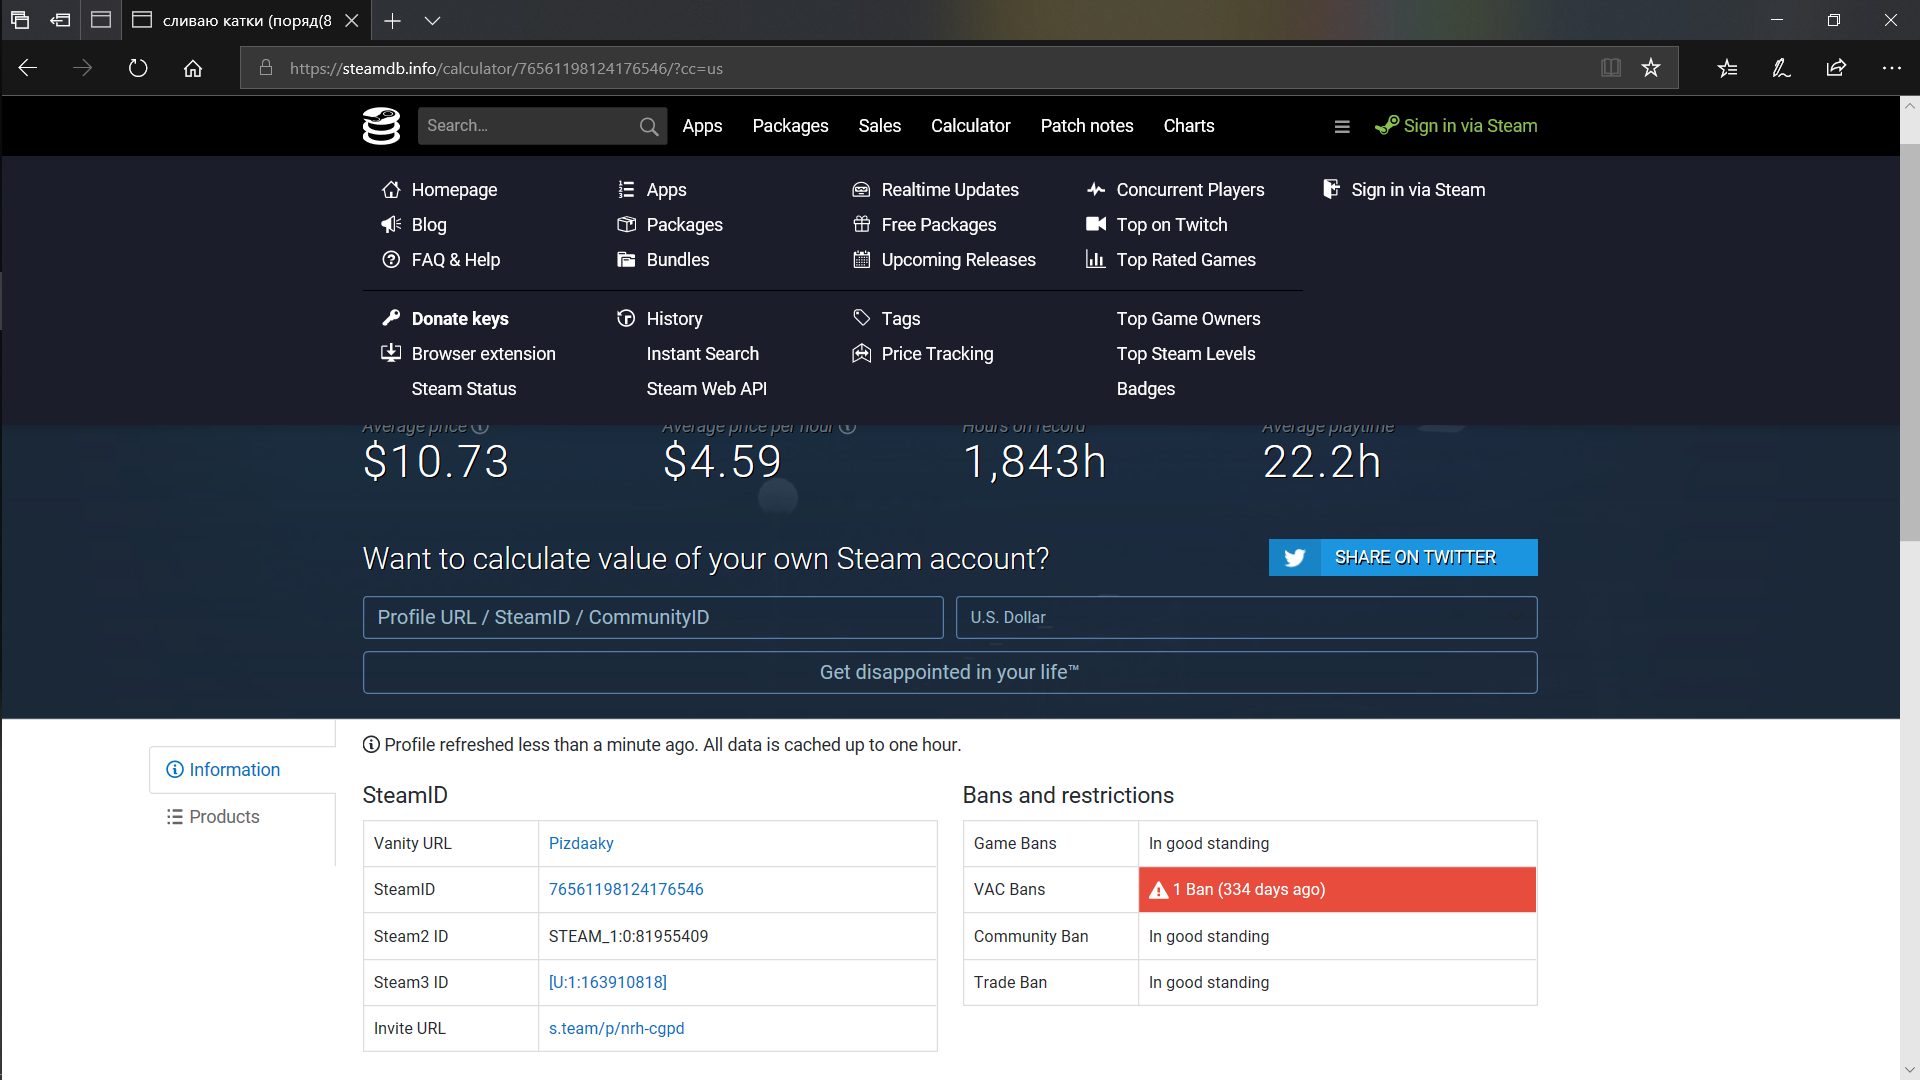This screenshot has width=1920, height=1080.
Task: Click the share page icon
Action: pyautogui.click(x=1836, y=68)
